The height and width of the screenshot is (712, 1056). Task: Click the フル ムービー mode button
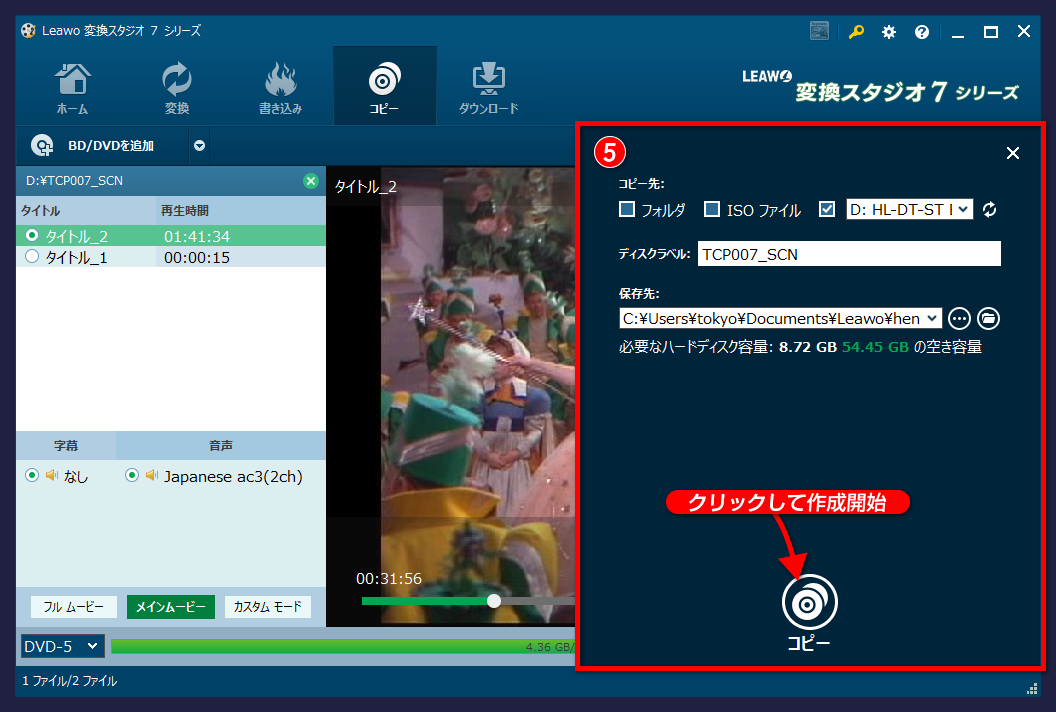pyautogui.click(x=73, y=607)
